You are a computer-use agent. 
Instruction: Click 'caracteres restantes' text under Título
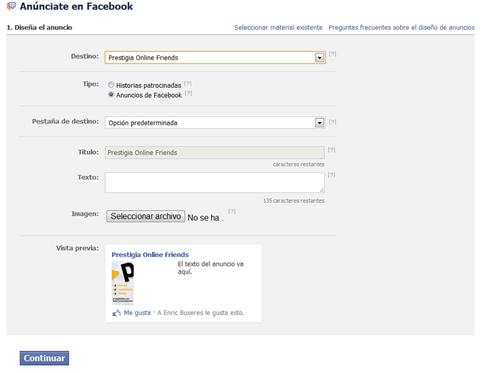298,164
